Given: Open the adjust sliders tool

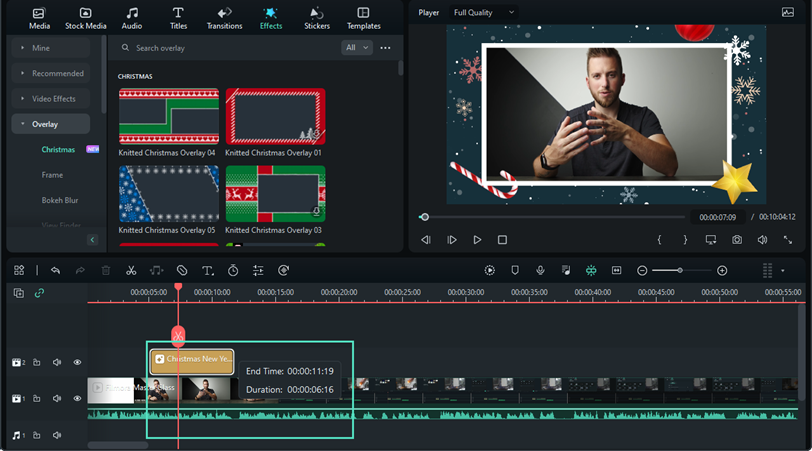Looking at the screenshot, I should pos(258,270).
